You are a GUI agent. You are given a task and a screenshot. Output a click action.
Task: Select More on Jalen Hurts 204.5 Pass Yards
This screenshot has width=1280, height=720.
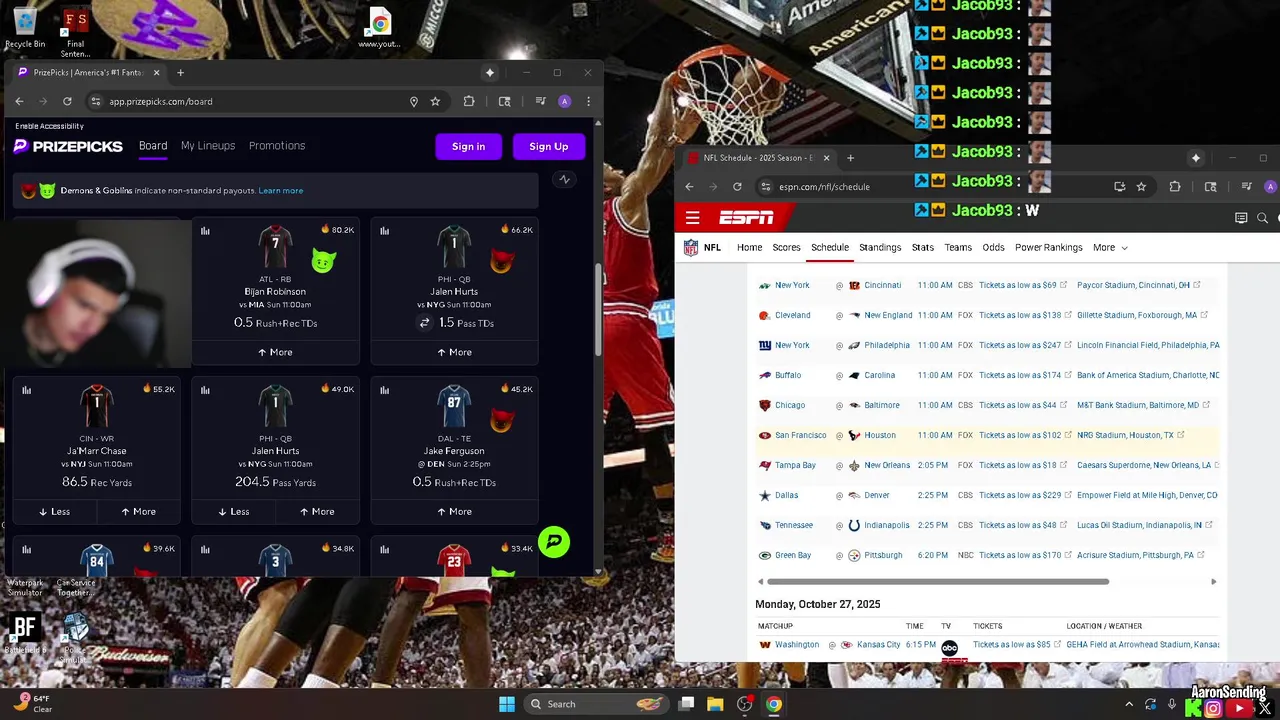[x=317, y=511]
